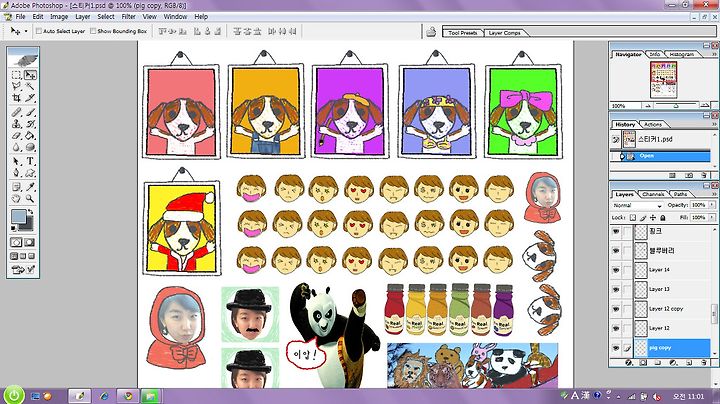Select the Pen tool
720x404 pixels.
click(x=17, y=173)
